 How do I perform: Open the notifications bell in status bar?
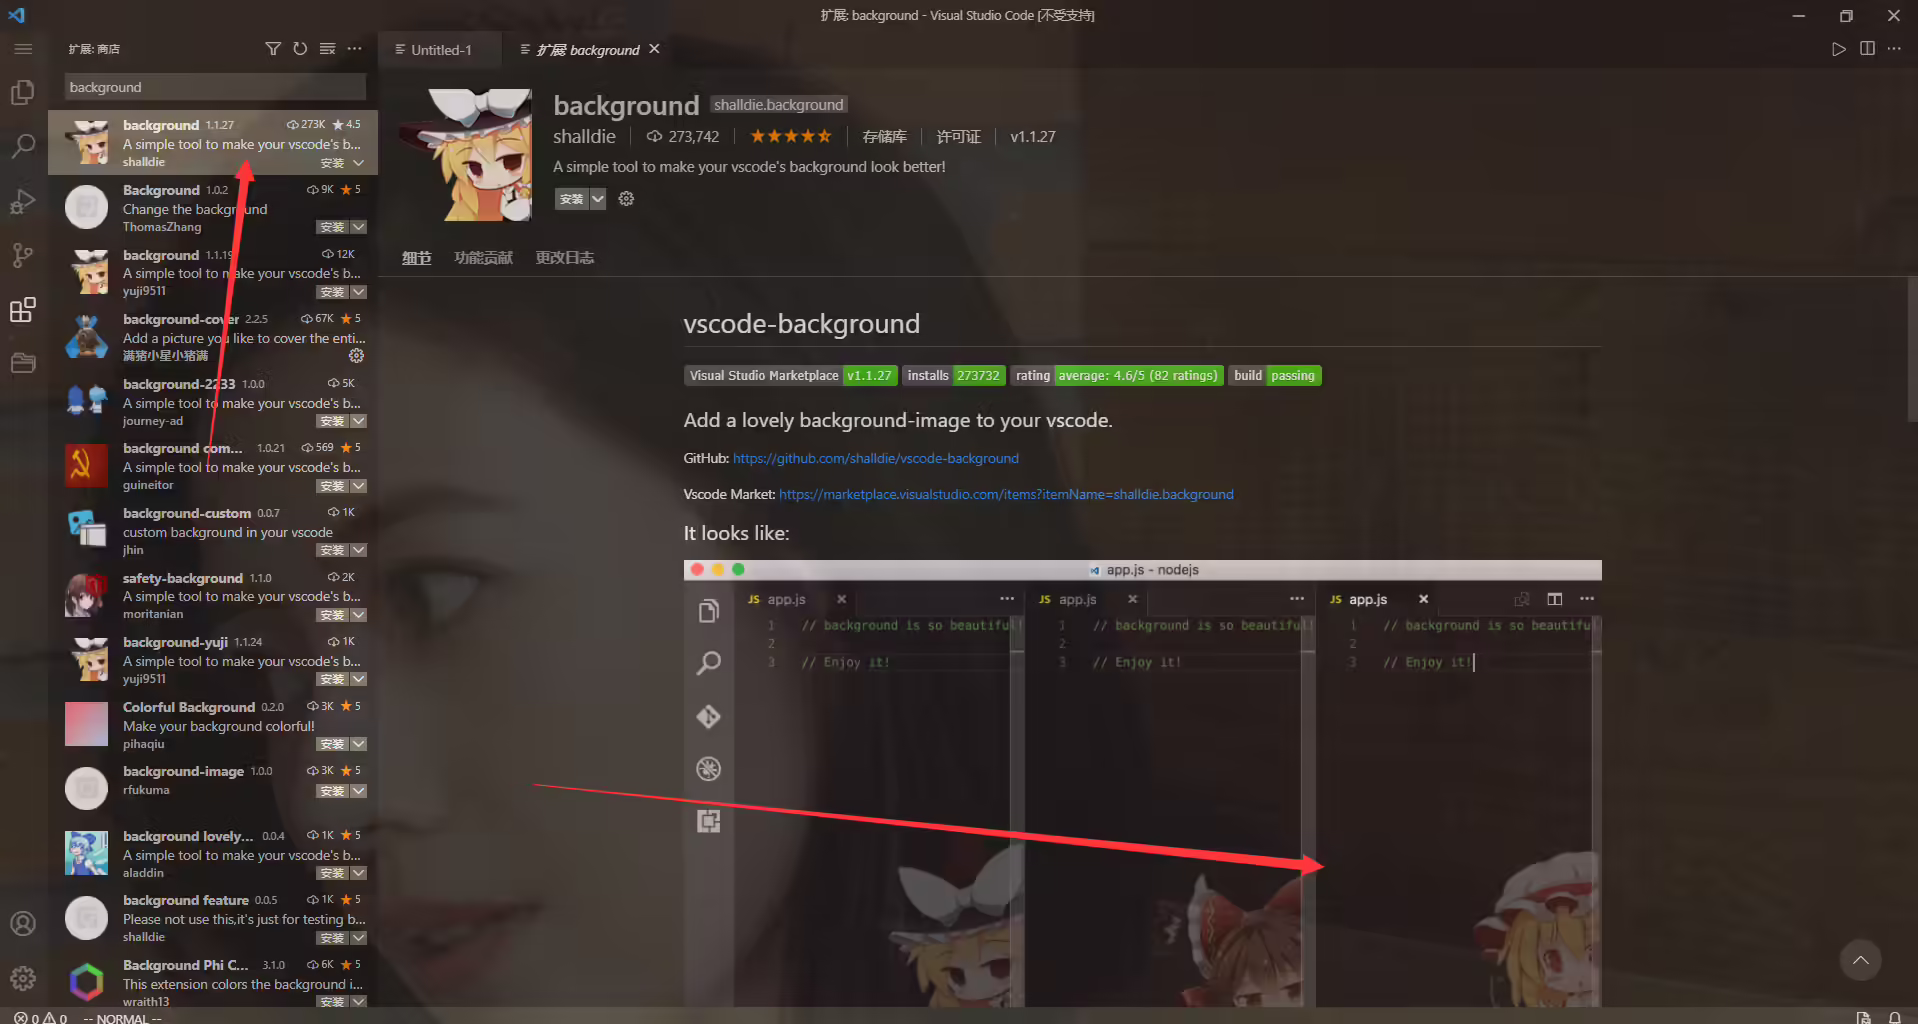pos(1894,1017)
